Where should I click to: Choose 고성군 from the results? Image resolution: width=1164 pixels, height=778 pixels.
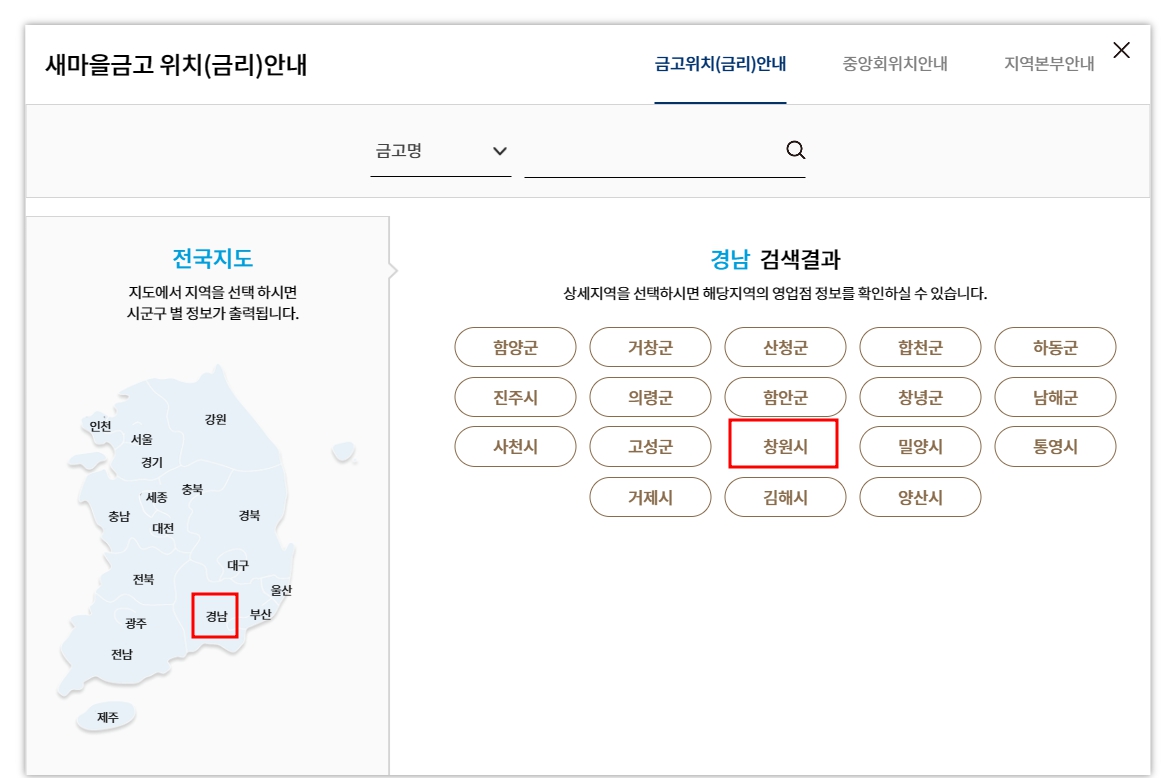650,446
